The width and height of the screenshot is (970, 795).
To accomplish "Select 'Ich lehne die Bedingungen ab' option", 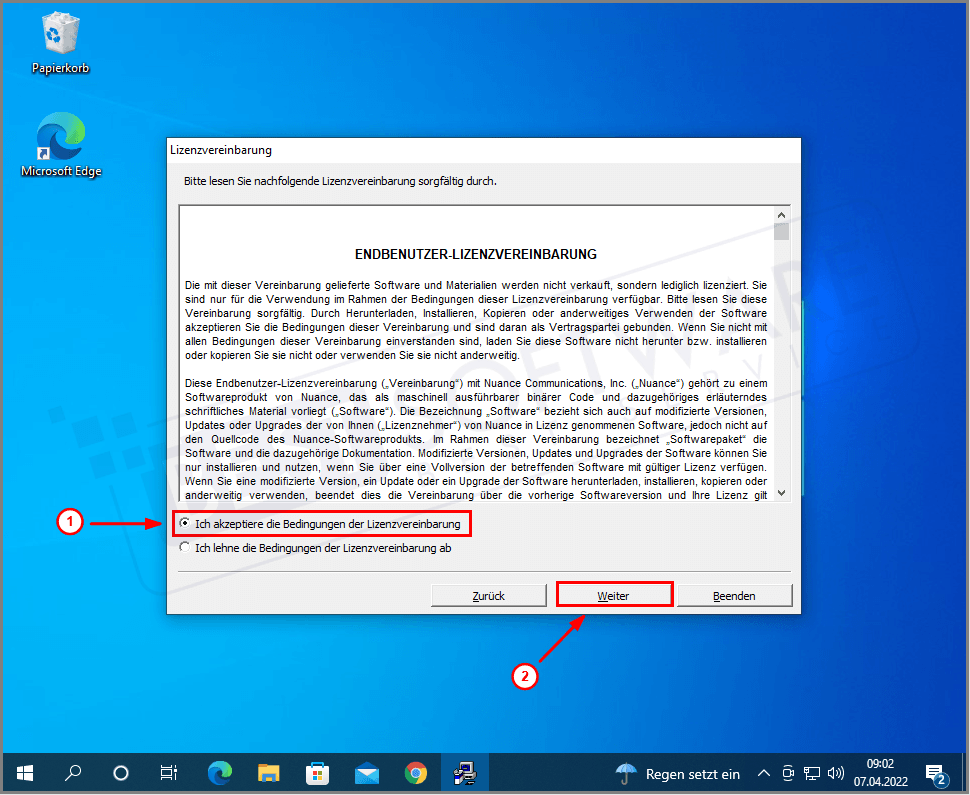I will pos(184,547).
